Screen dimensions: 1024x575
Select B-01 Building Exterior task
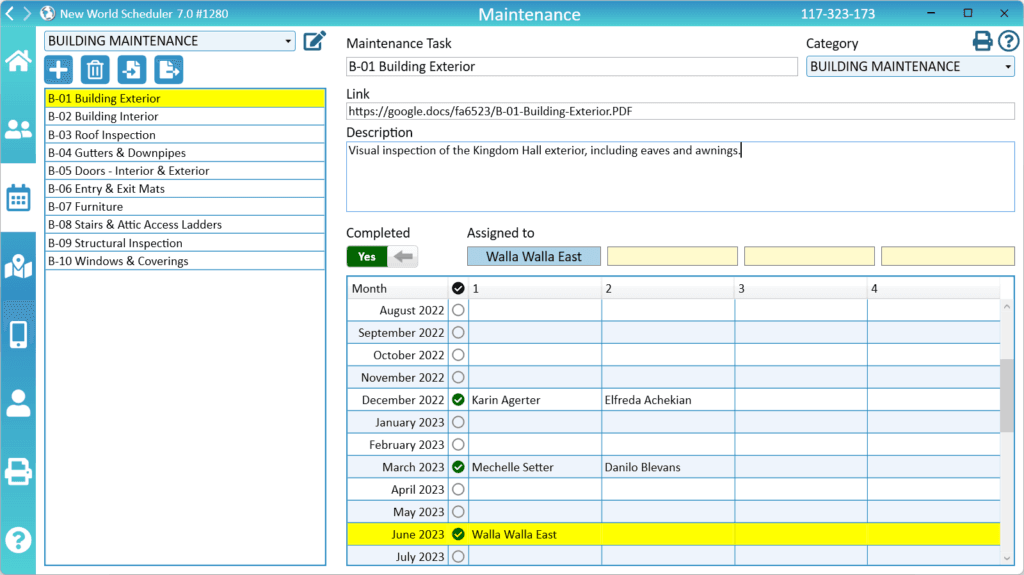tap(185, 98)
